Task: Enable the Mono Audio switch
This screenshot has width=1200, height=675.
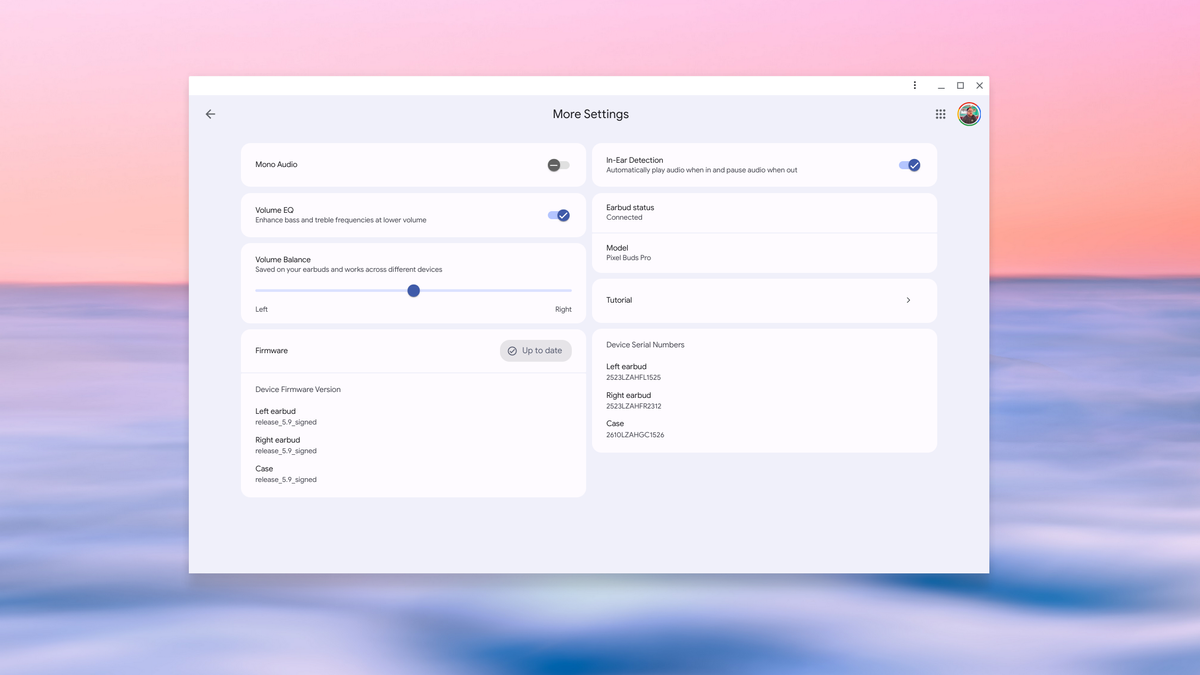Action: tap(558, 165)
